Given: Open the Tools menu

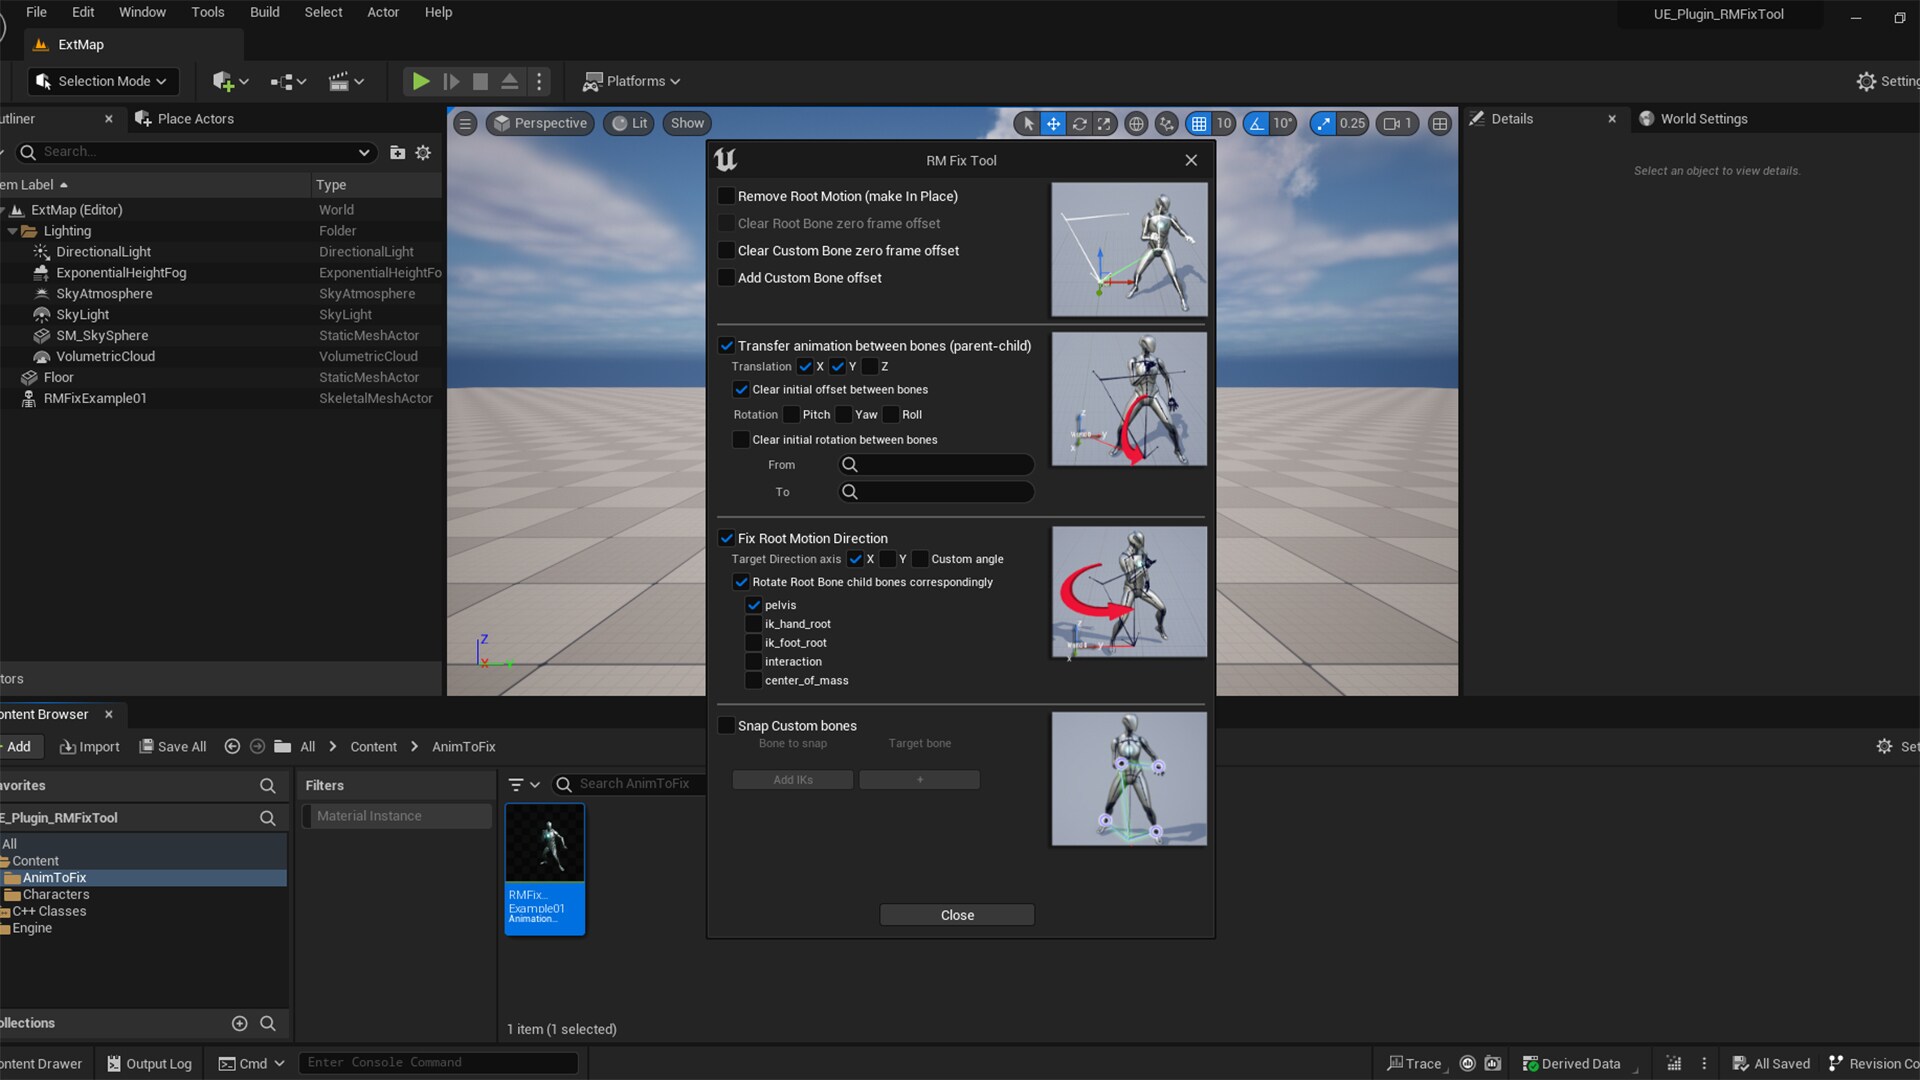Looking at the screenshot, I should 207,12.
